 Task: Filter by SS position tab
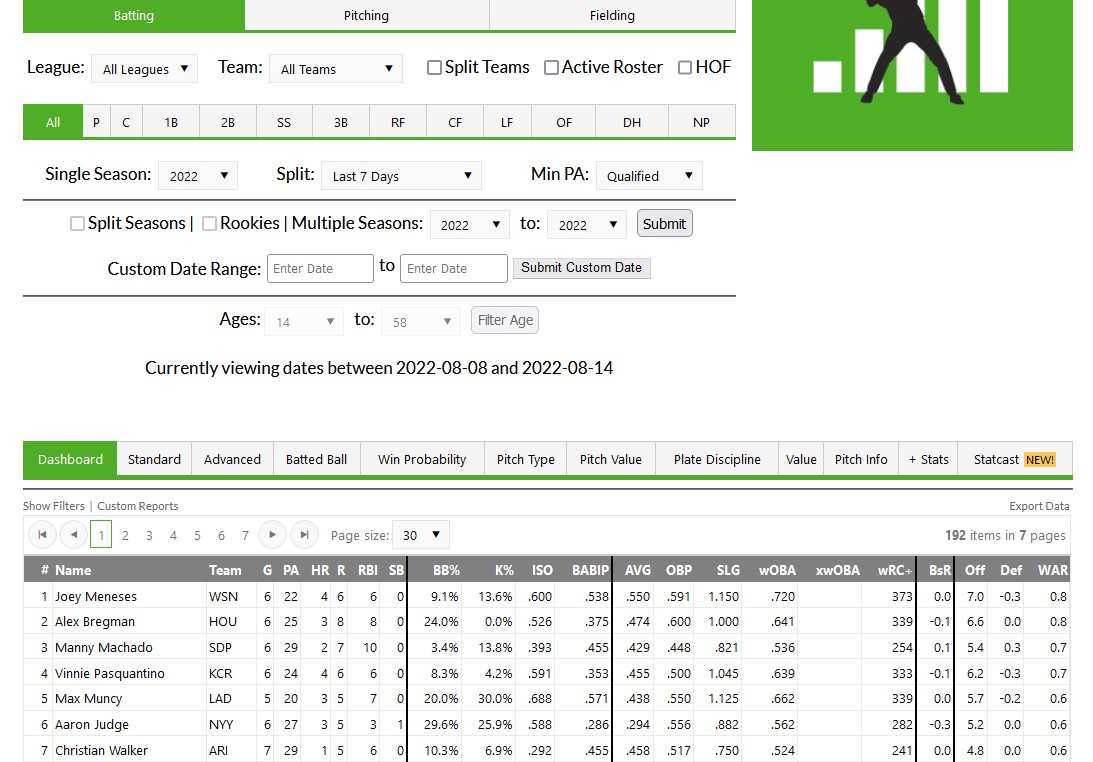pos(284,122)
